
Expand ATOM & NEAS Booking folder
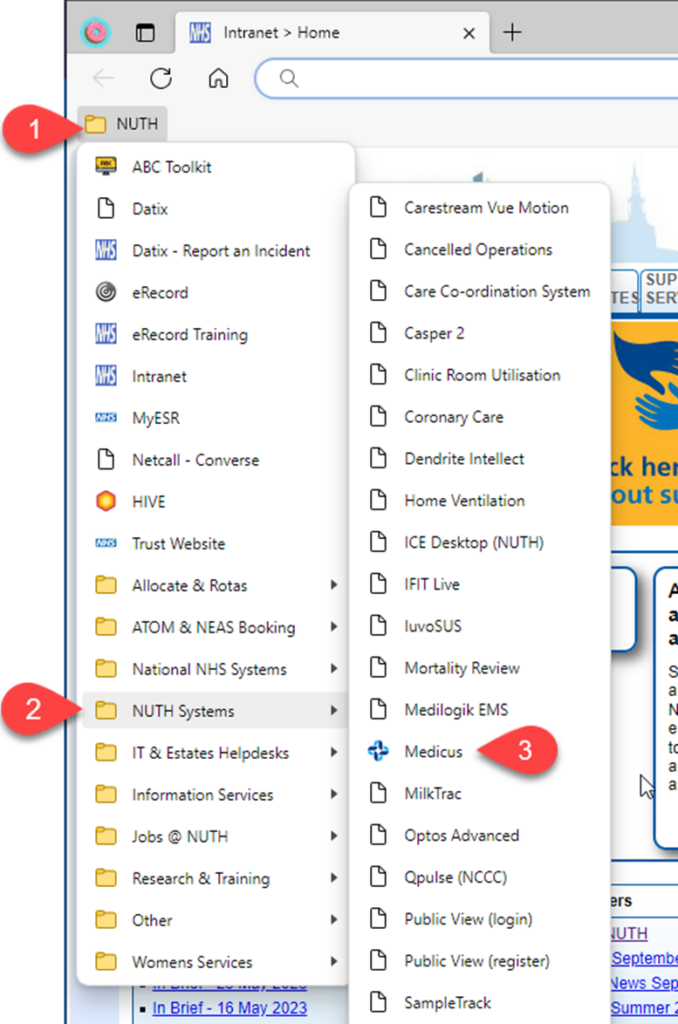[x=216, y=627]
